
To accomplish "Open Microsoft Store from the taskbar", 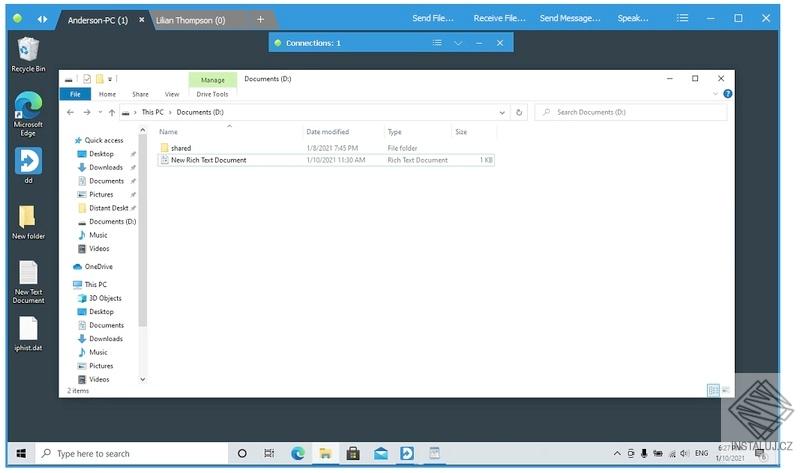I will coord(353,454).
